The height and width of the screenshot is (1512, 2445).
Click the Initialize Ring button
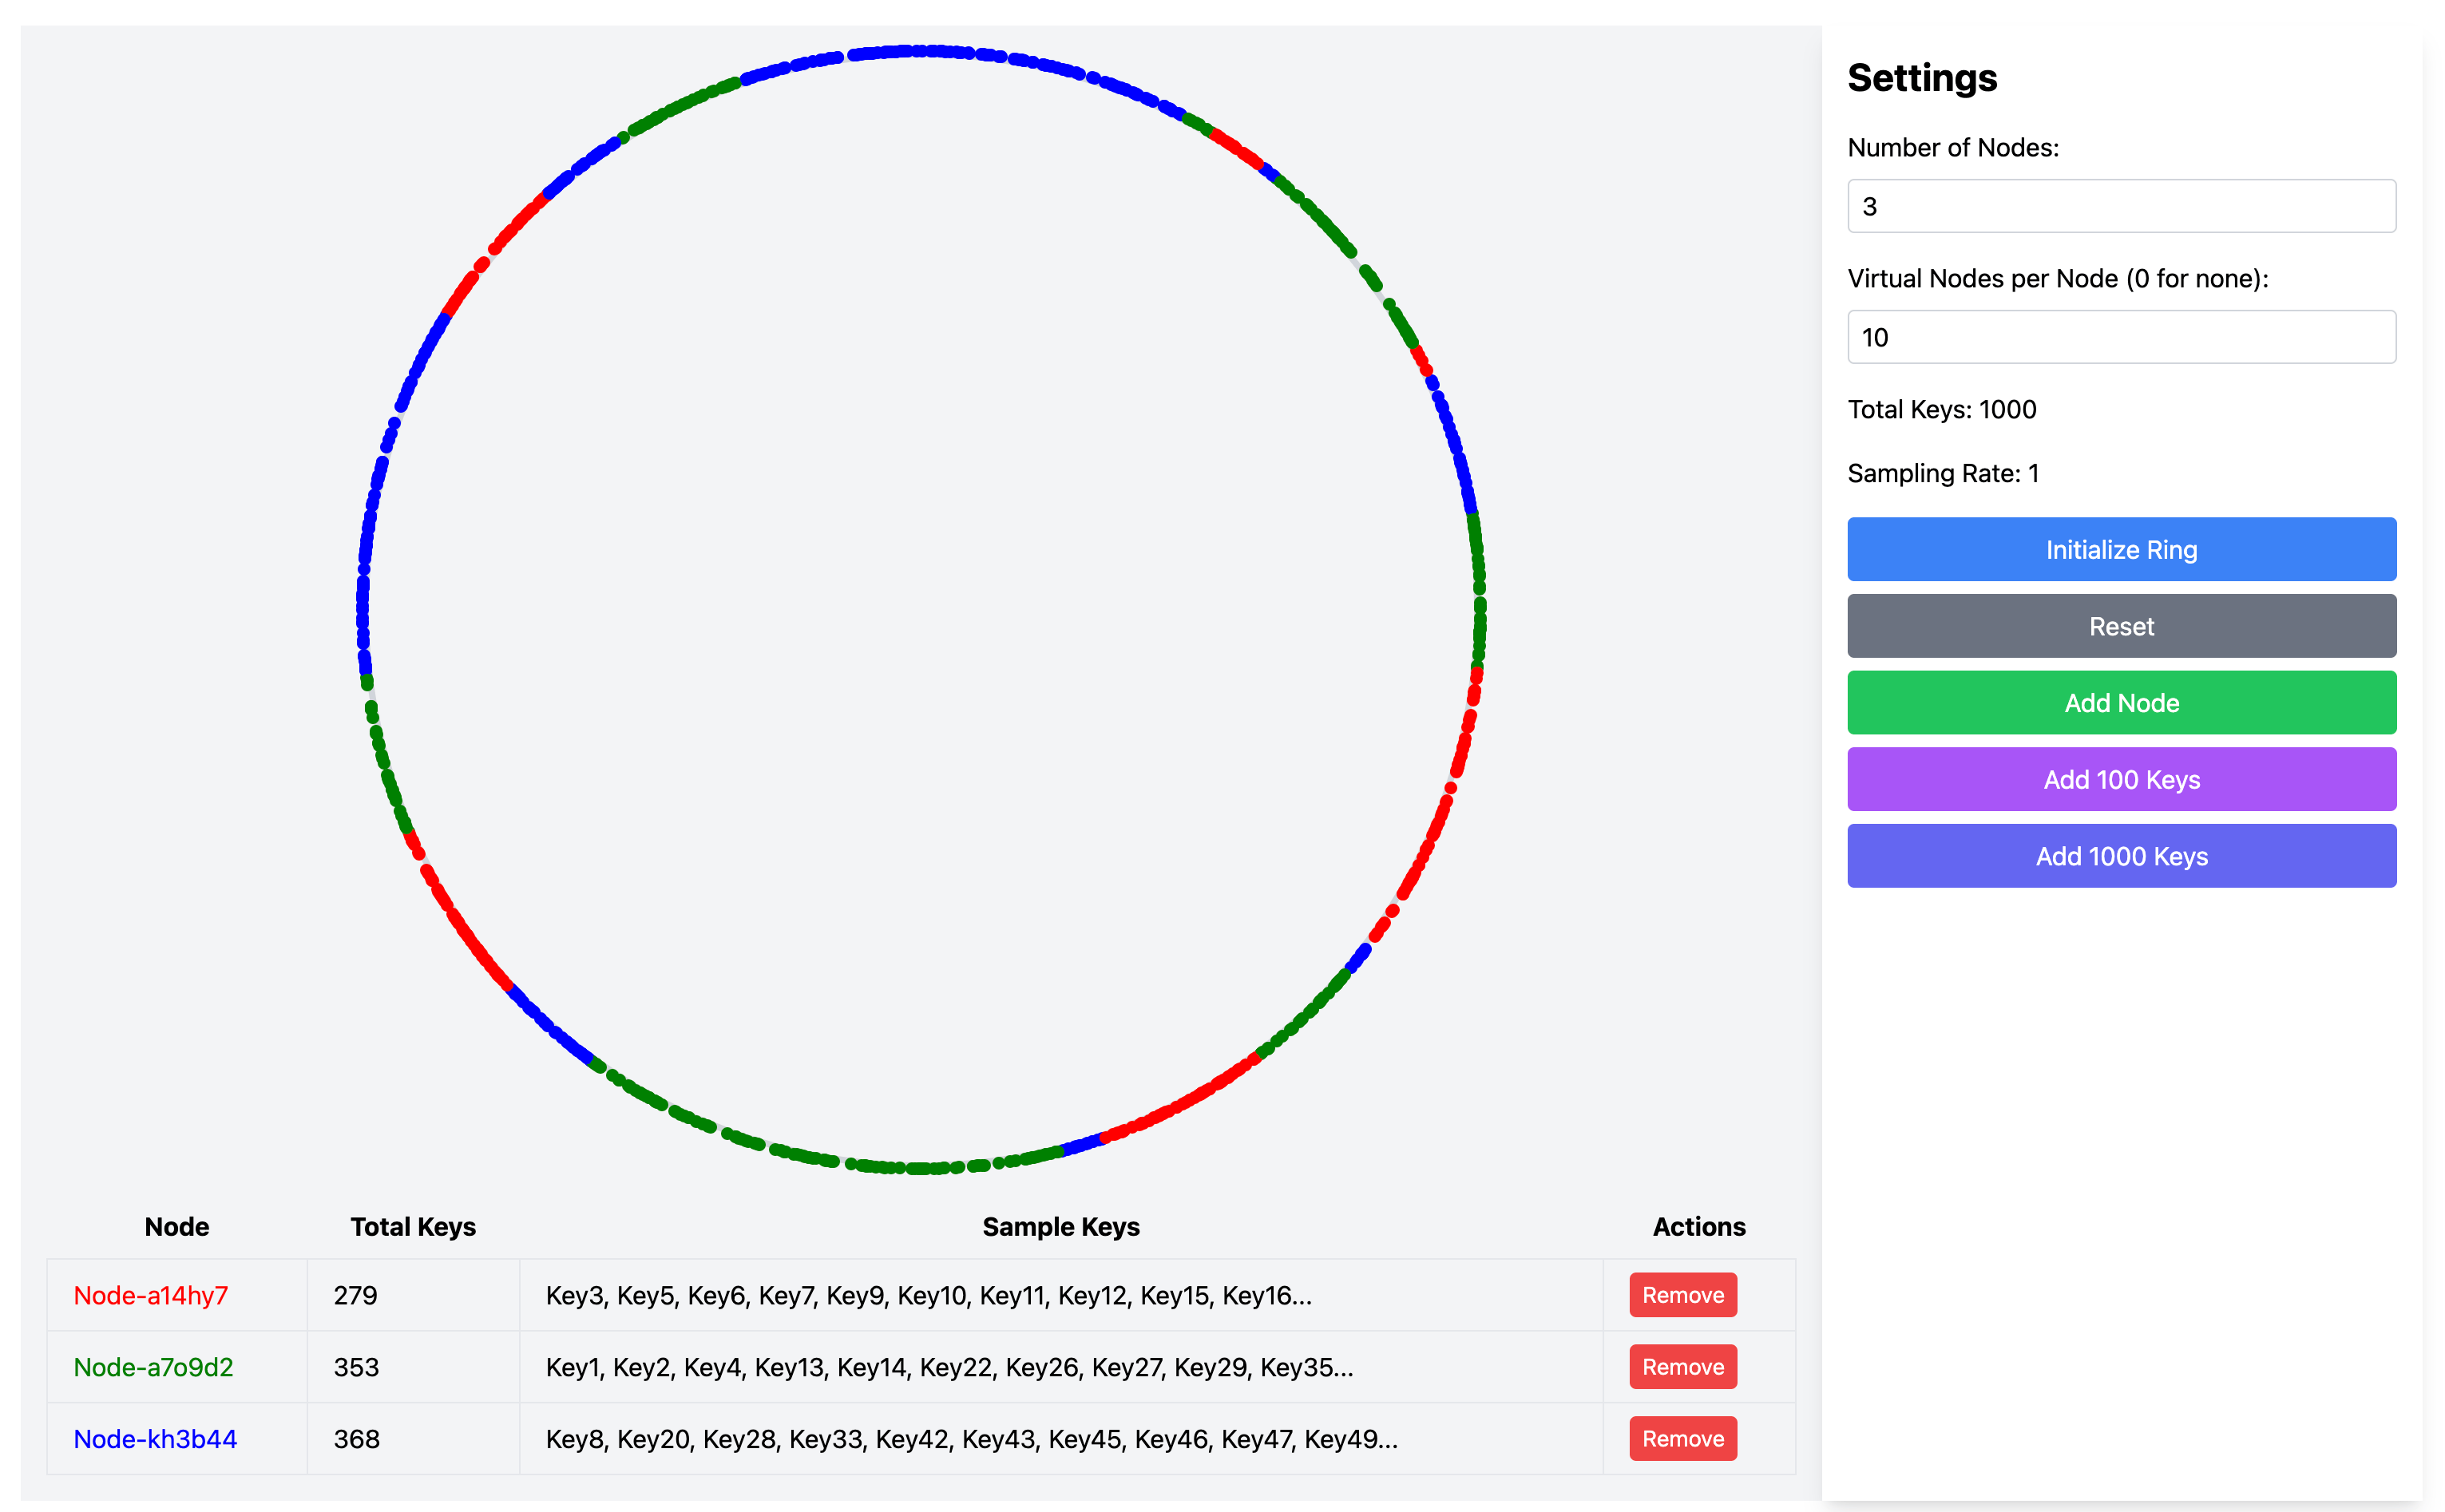click(2121, 549)
